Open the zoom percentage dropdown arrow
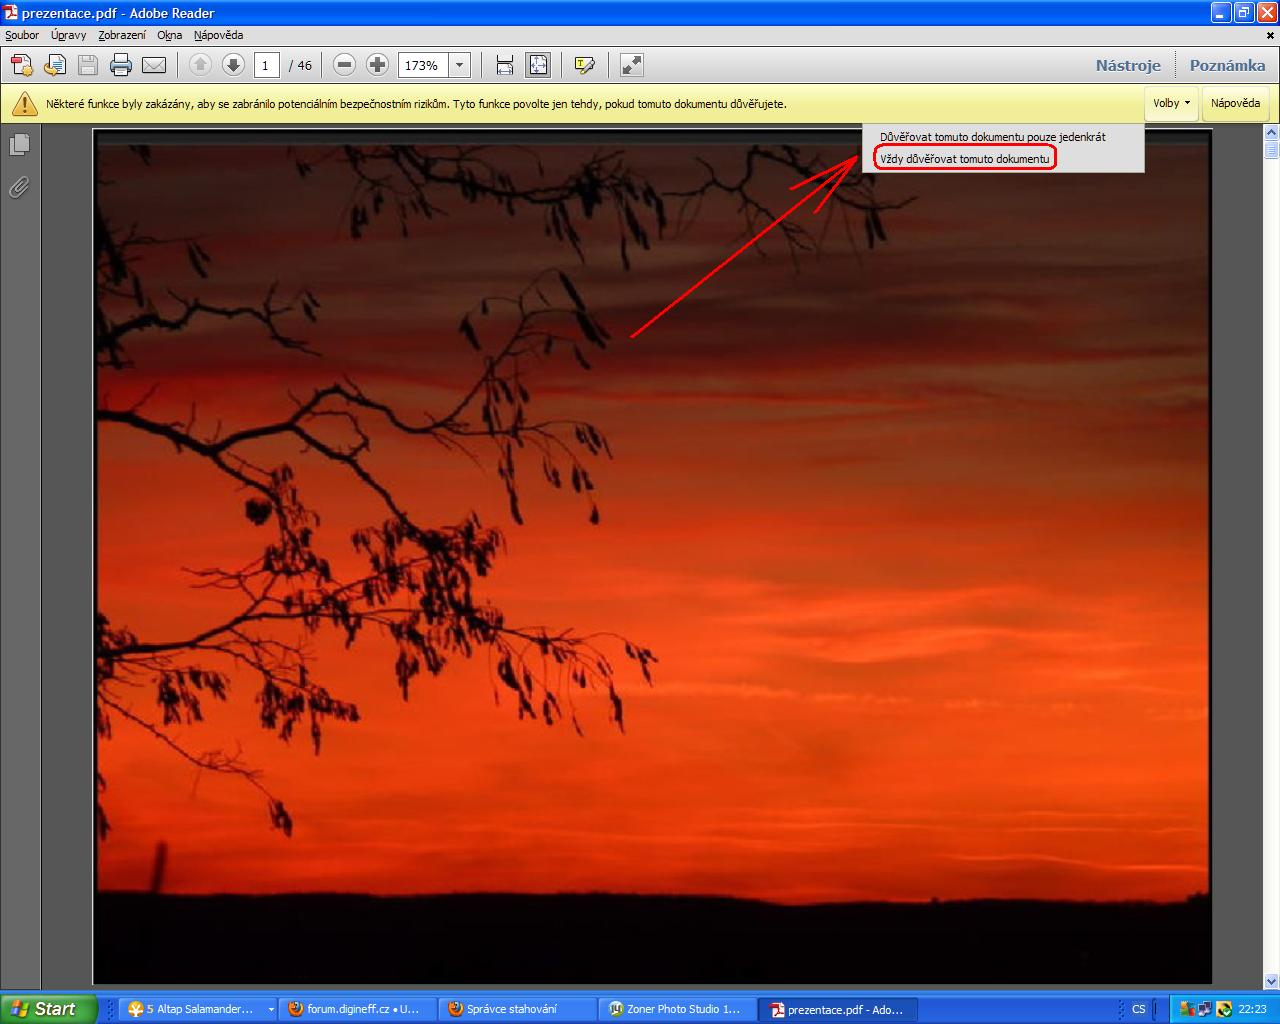This screenshot has width=1280, height=1024. (x=459, y=65)
